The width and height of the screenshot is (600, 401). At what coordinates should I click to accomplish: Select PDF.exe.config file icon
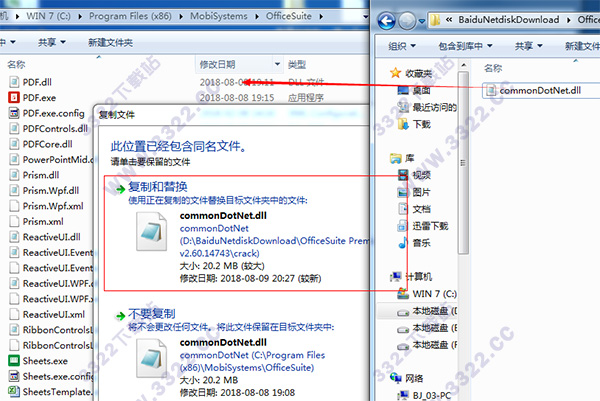14,113
